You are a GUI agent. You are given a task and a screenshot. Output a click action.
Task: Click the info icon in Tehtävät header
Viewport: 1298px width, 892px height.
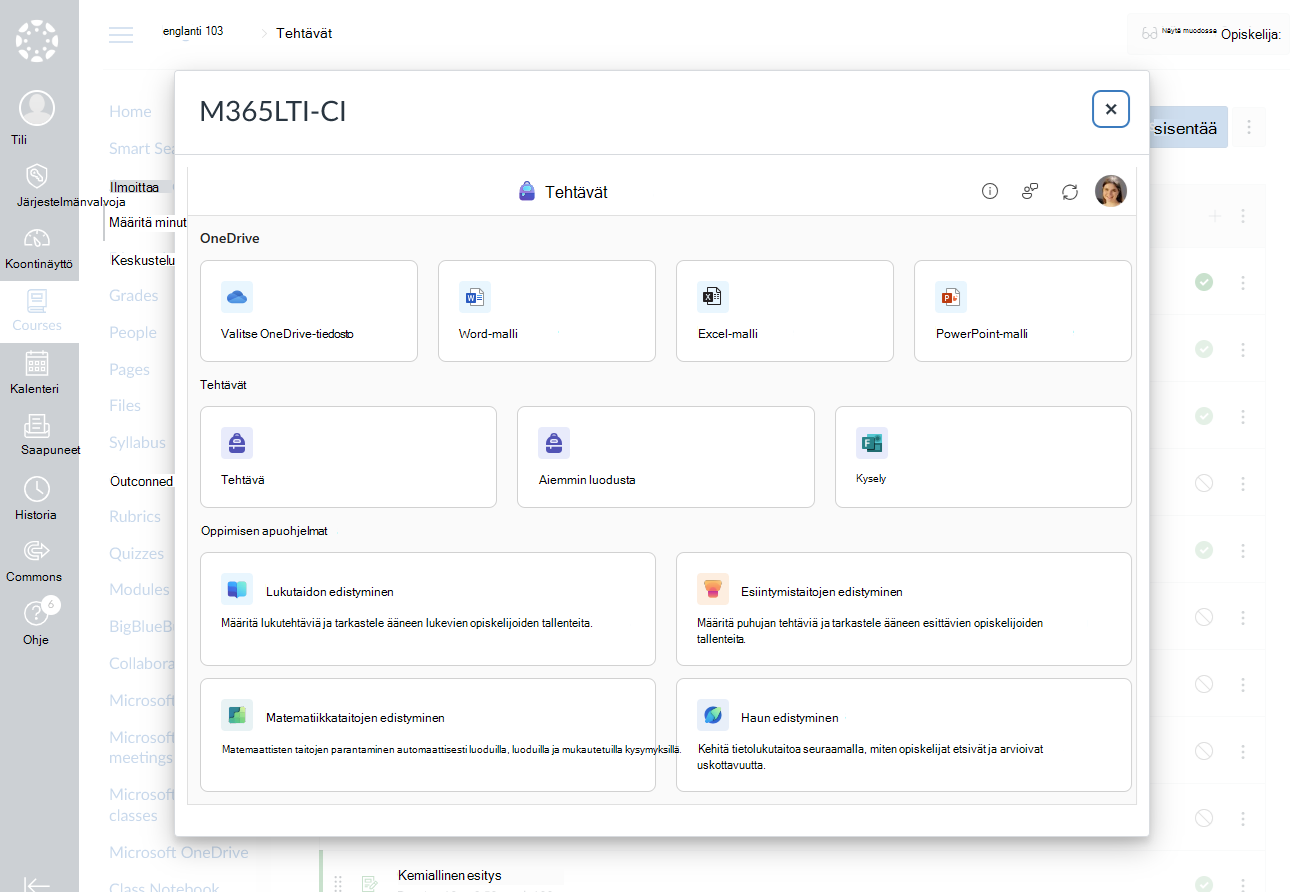[990, 191]
